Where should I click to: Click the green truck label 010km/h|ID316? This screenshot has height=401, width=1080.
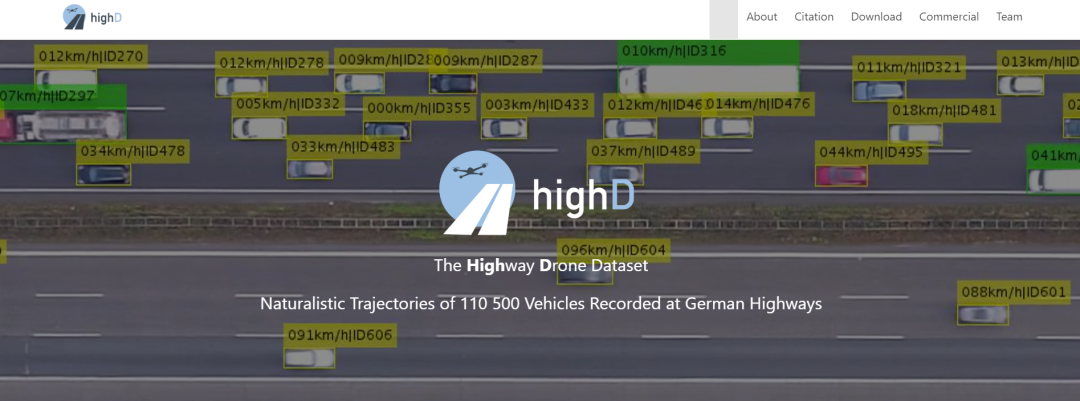[x=709, y=52]
